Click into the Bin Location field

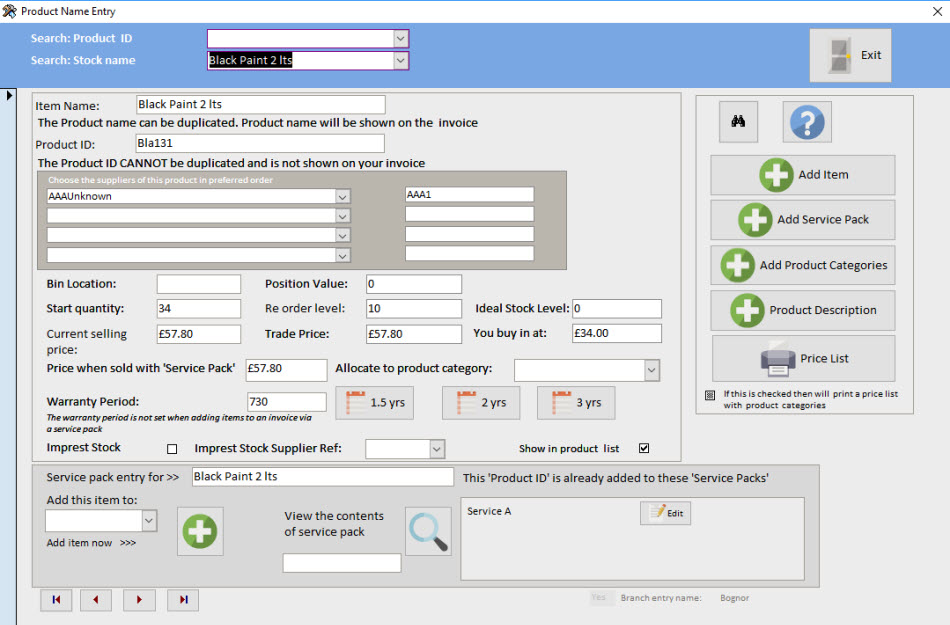198,284
